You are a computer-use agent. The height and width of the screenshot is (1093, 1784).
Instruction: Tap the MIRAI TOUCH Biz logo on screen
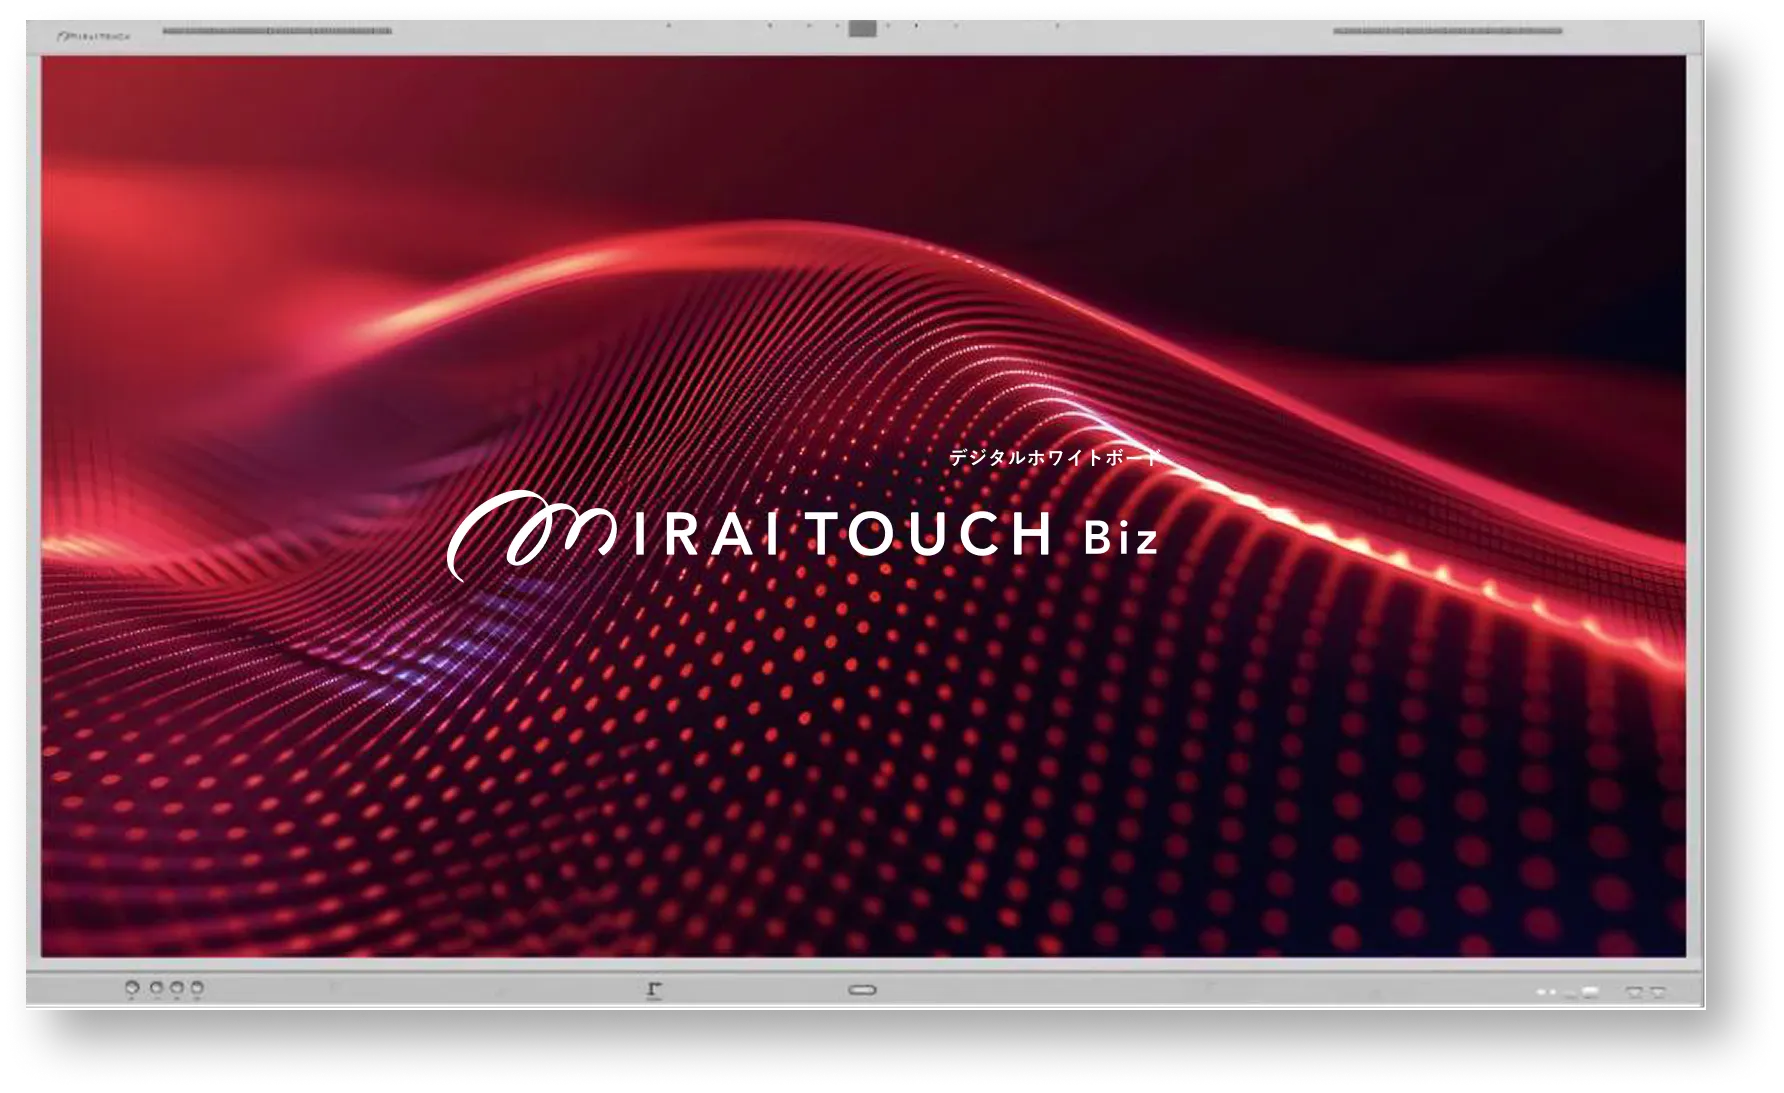pyautogui.click(x=803, y=534)
